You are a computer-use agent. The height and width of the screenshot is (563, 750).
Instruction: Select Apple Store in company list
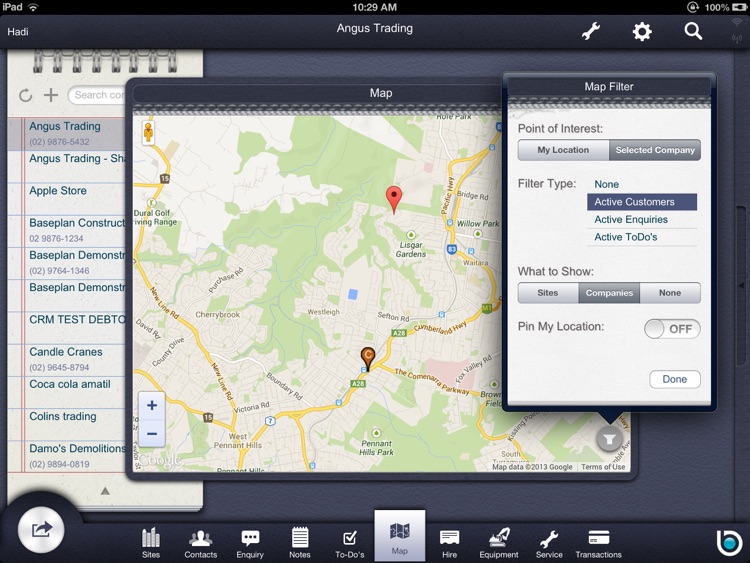[x=66, y=199]
